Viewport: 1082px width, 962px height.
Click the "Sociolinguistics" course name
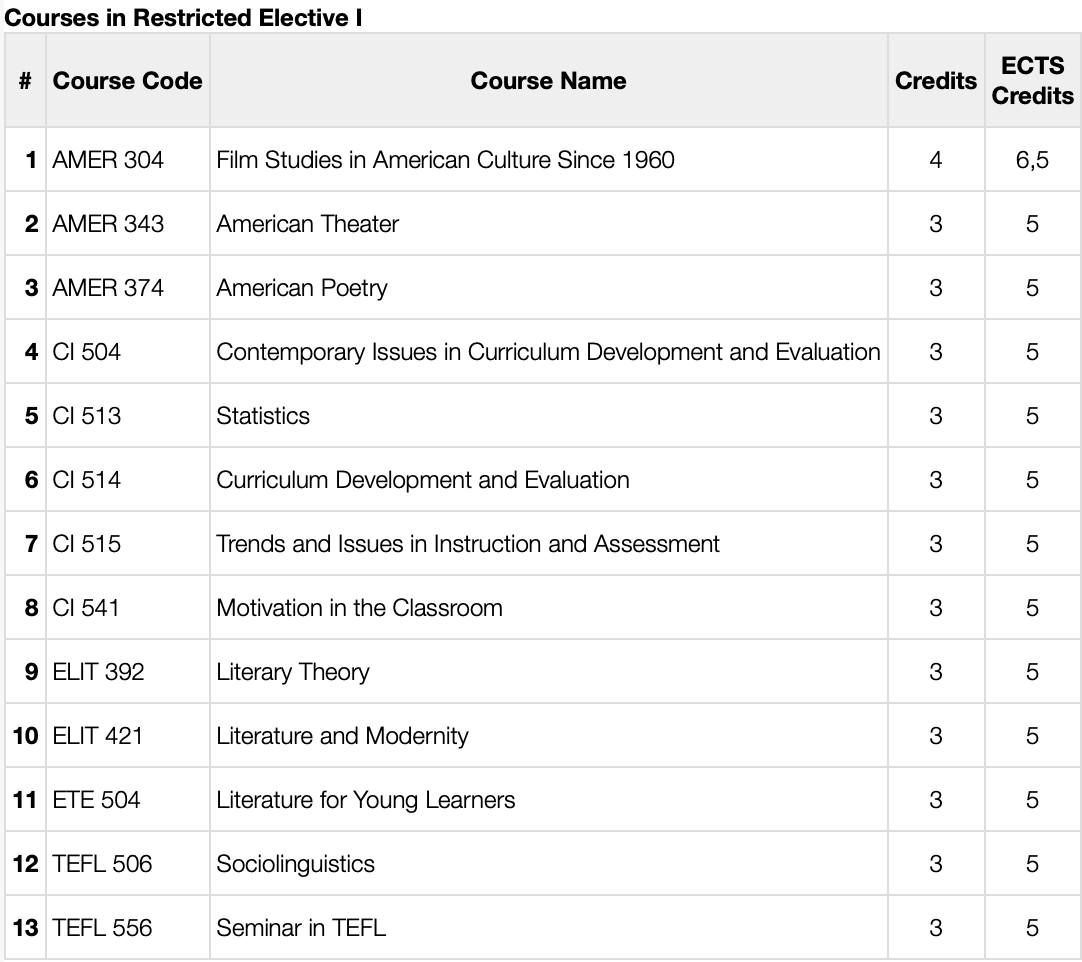293,863
